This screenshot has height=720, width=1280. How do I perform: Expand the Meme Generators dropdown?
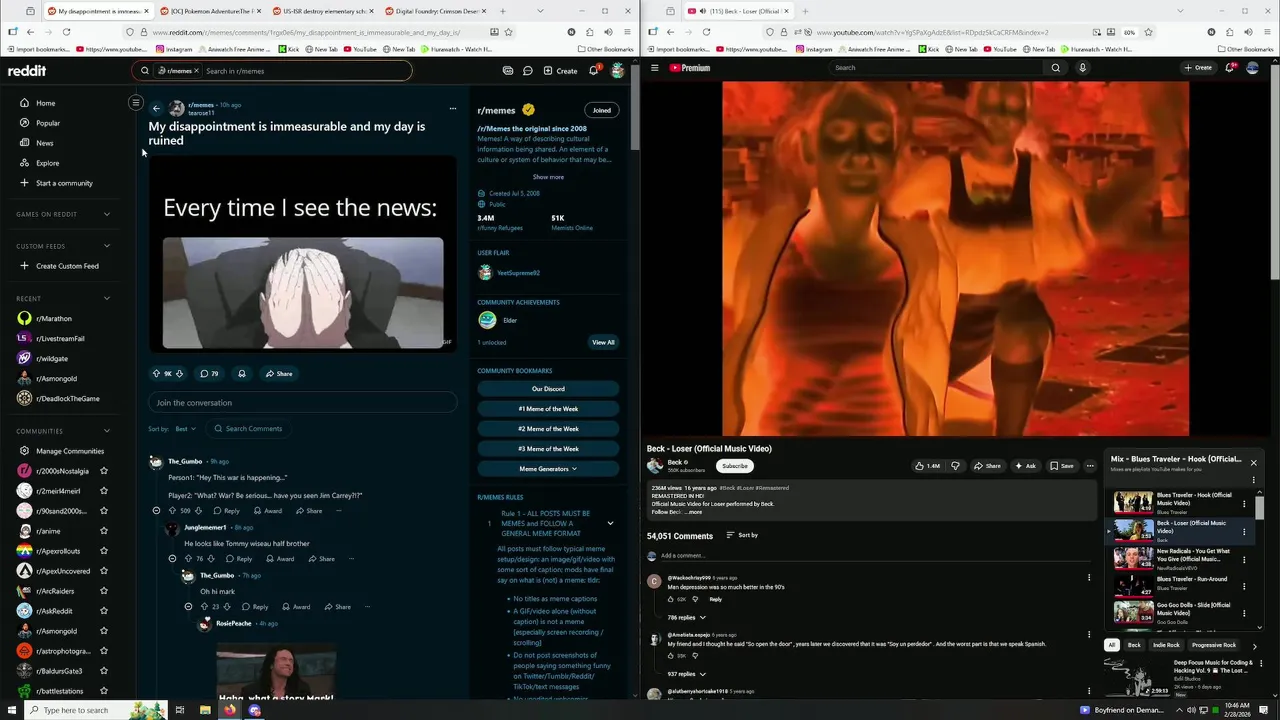click(x=548, y=469)
